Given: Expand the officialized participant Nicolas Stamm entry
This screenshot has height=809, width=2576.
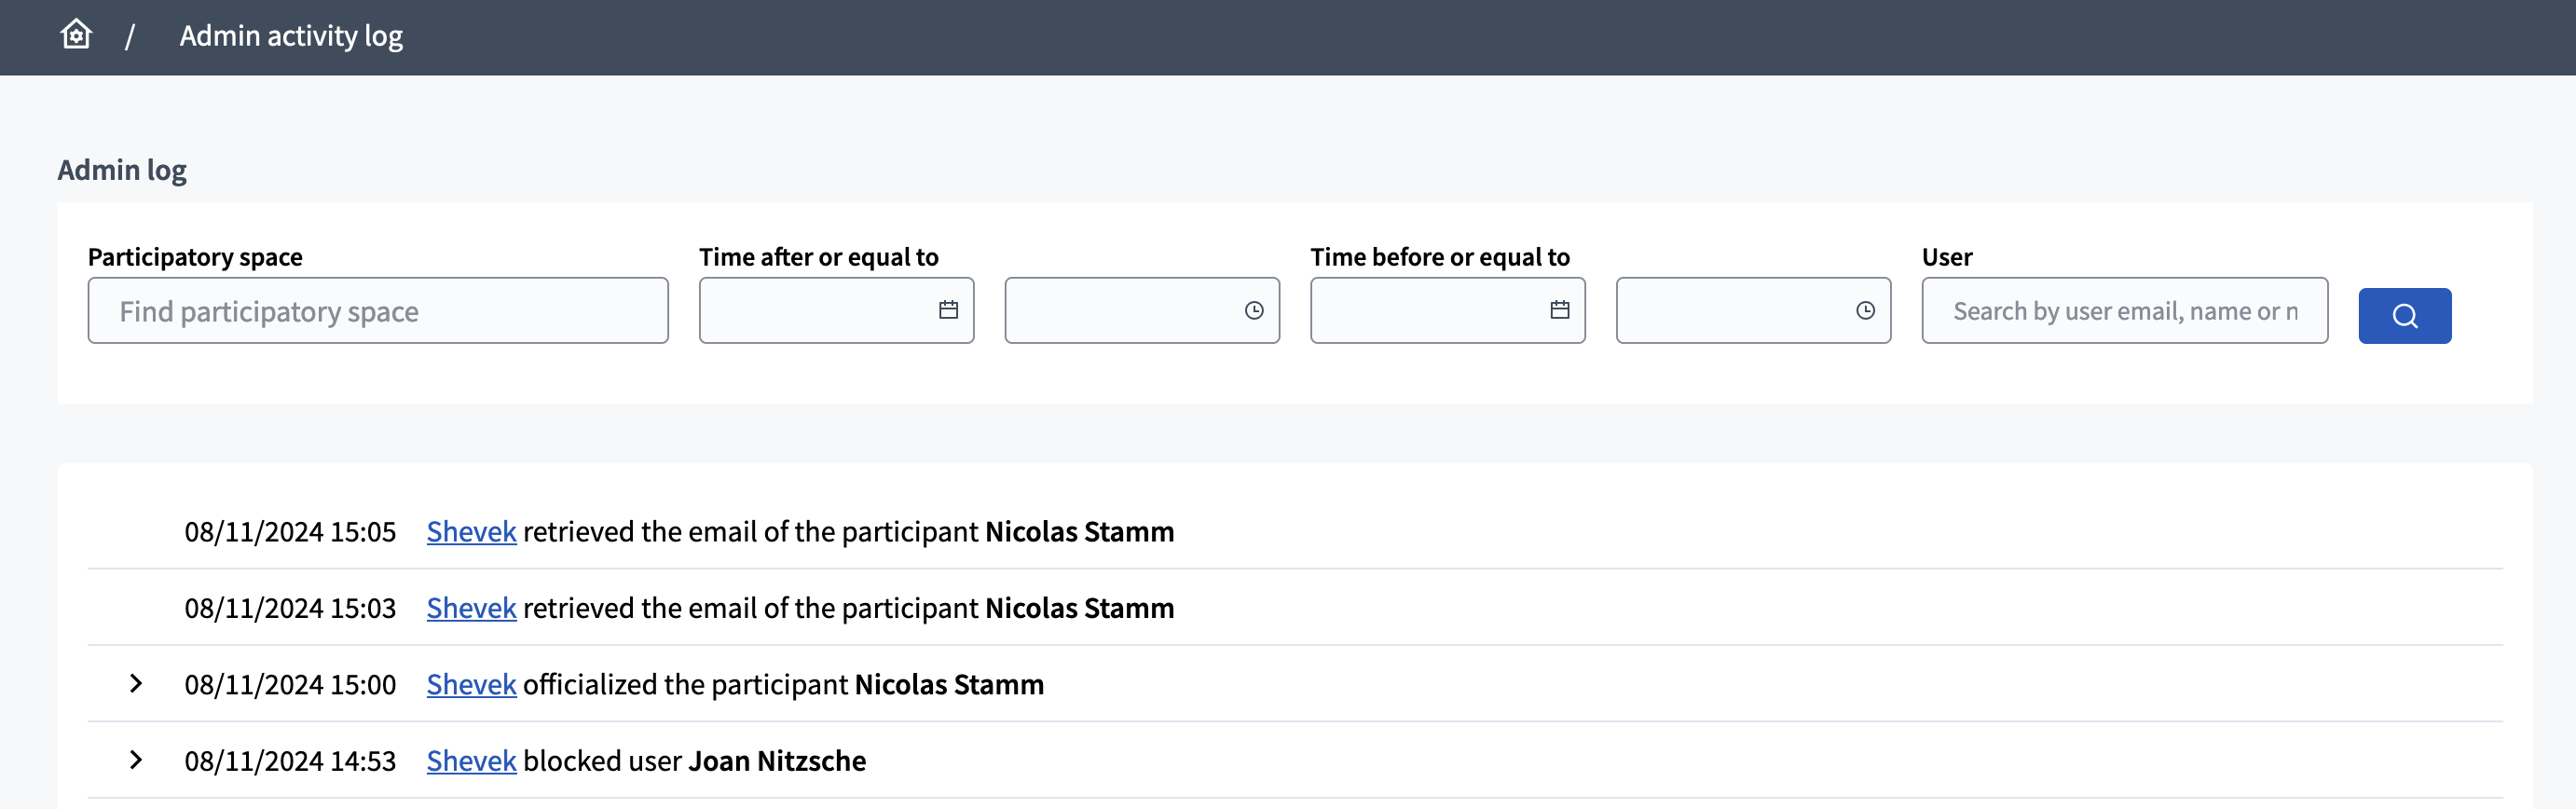Looking at the screenshot, I should [135, 685].
